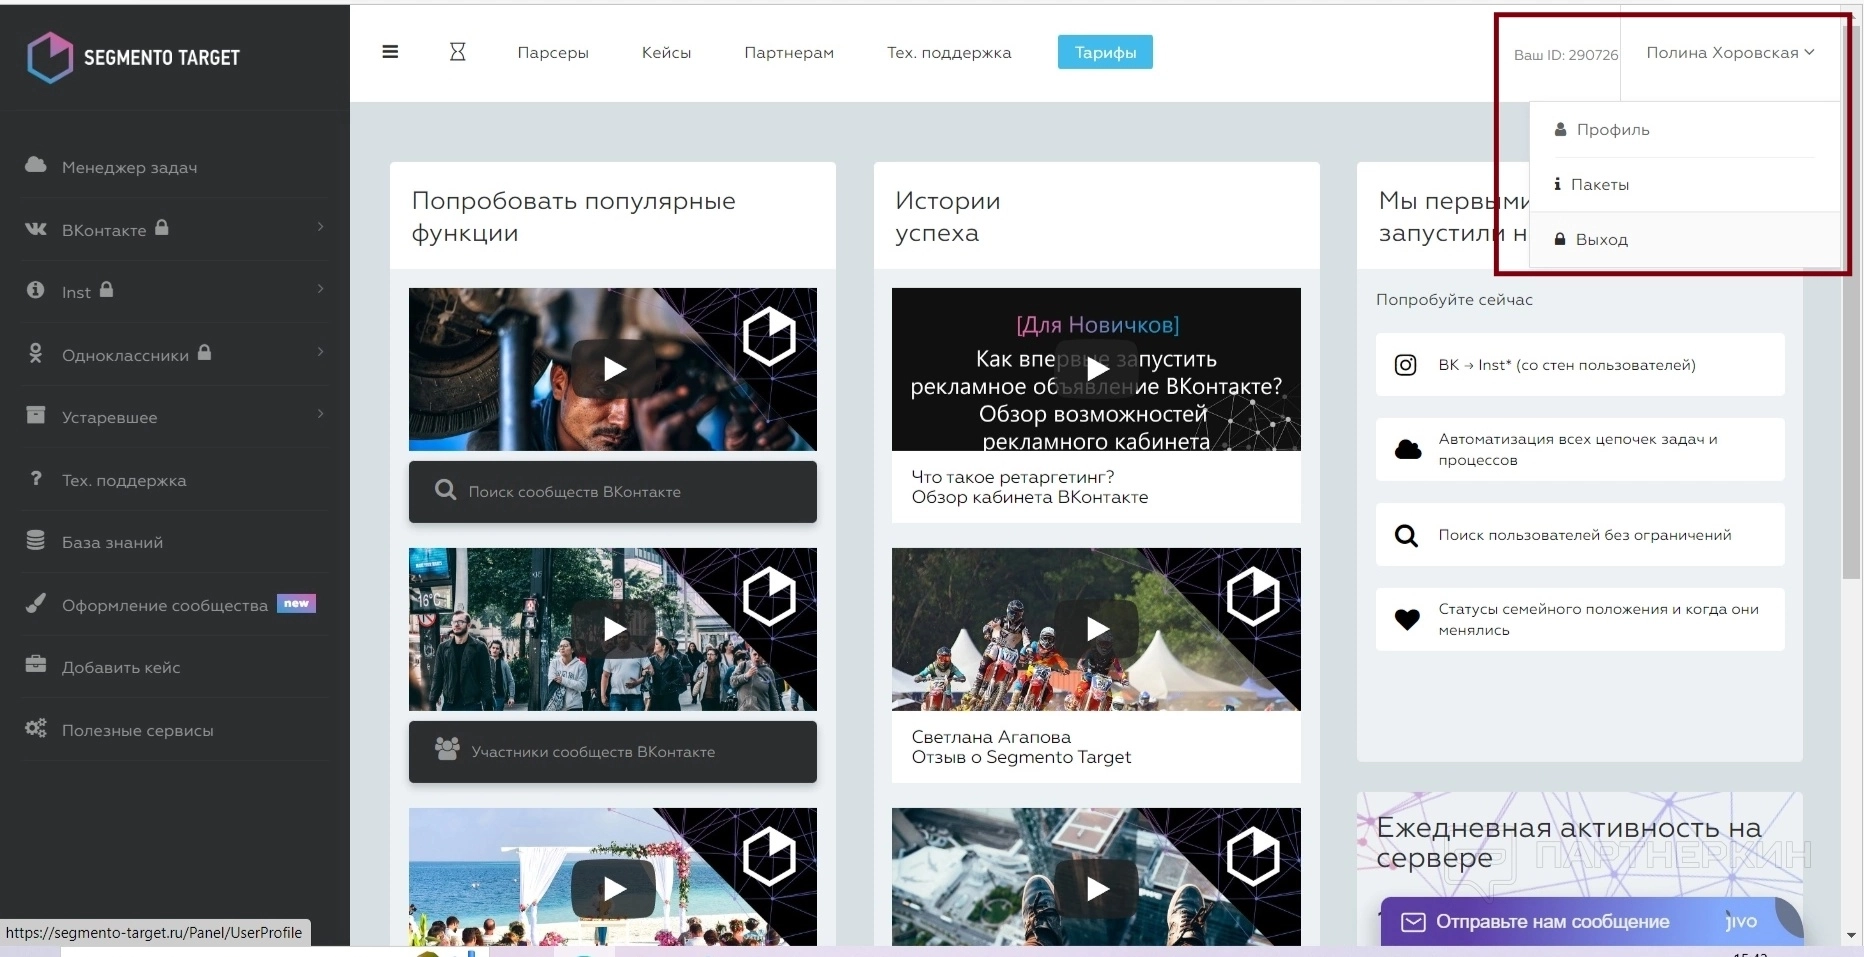Click the briefcase icon beside Добавить кейс
The image size is (1864, 957).
[36, 664]
